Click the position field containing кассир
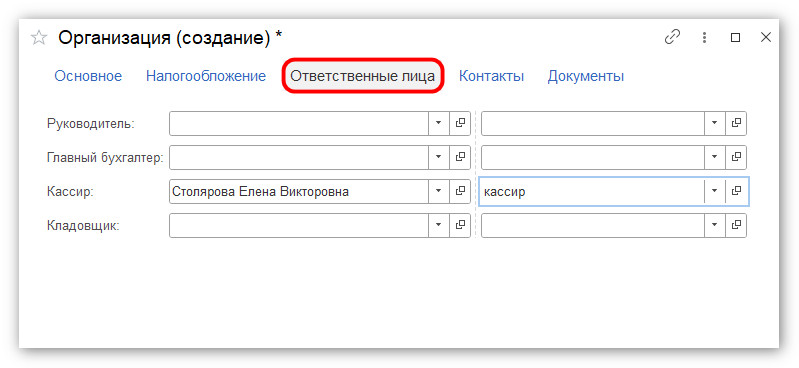 coord(593,191)
